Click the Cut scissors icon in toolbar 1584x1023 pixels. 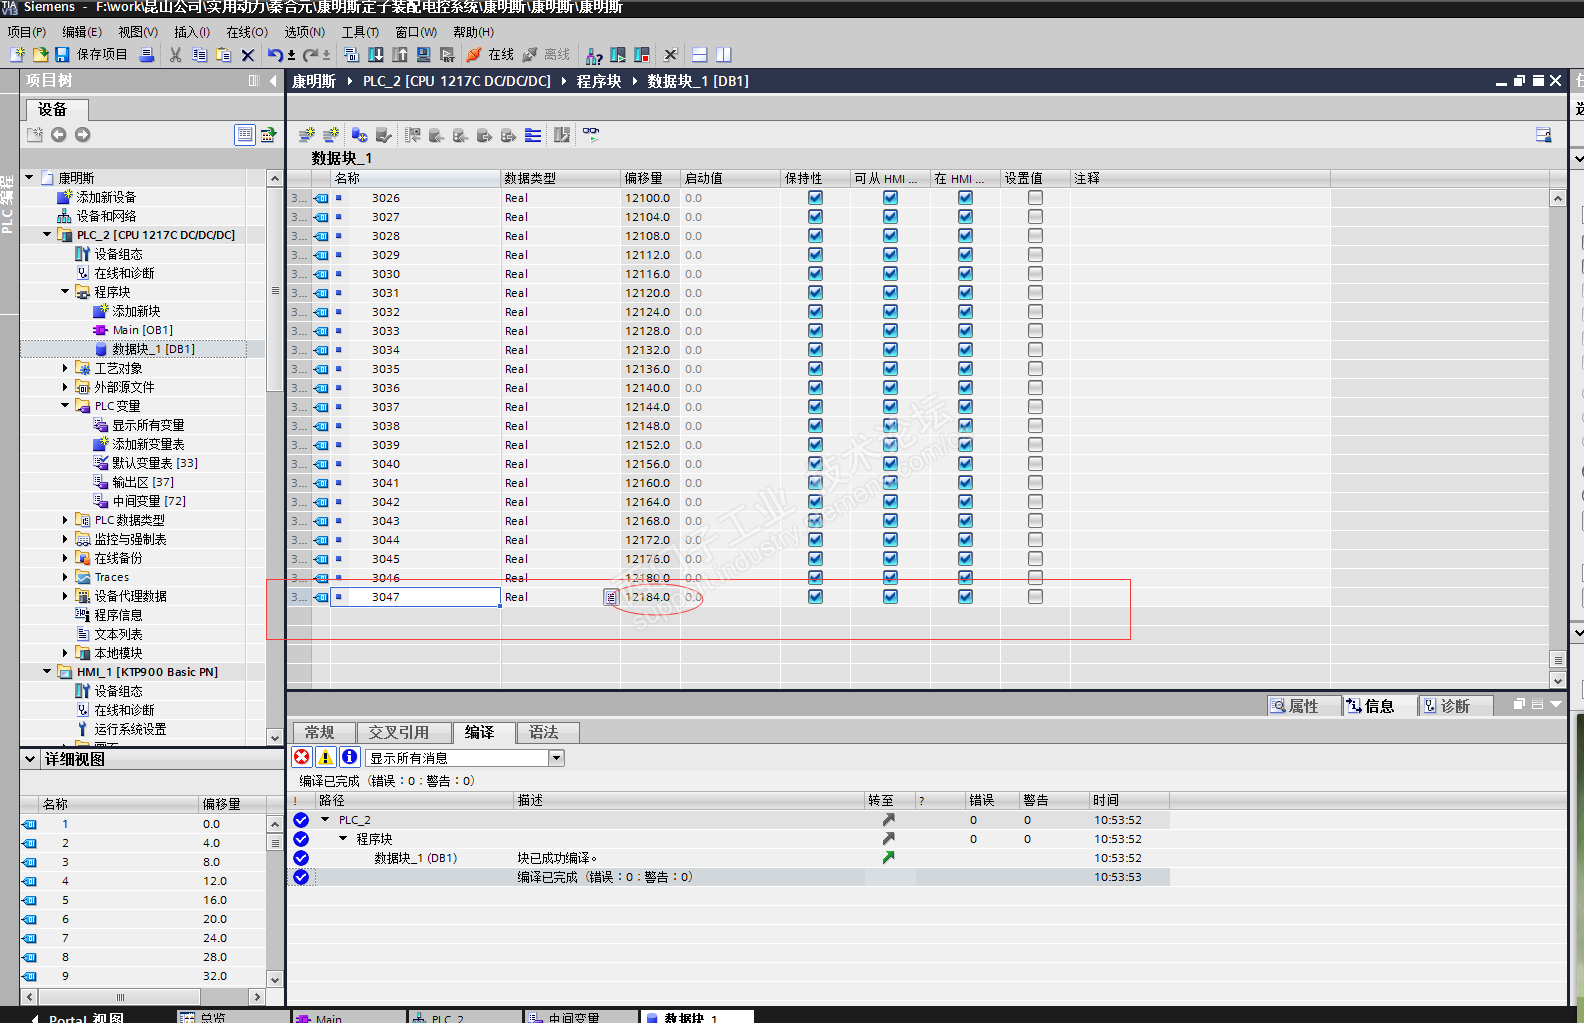click(x=176, y=55)
